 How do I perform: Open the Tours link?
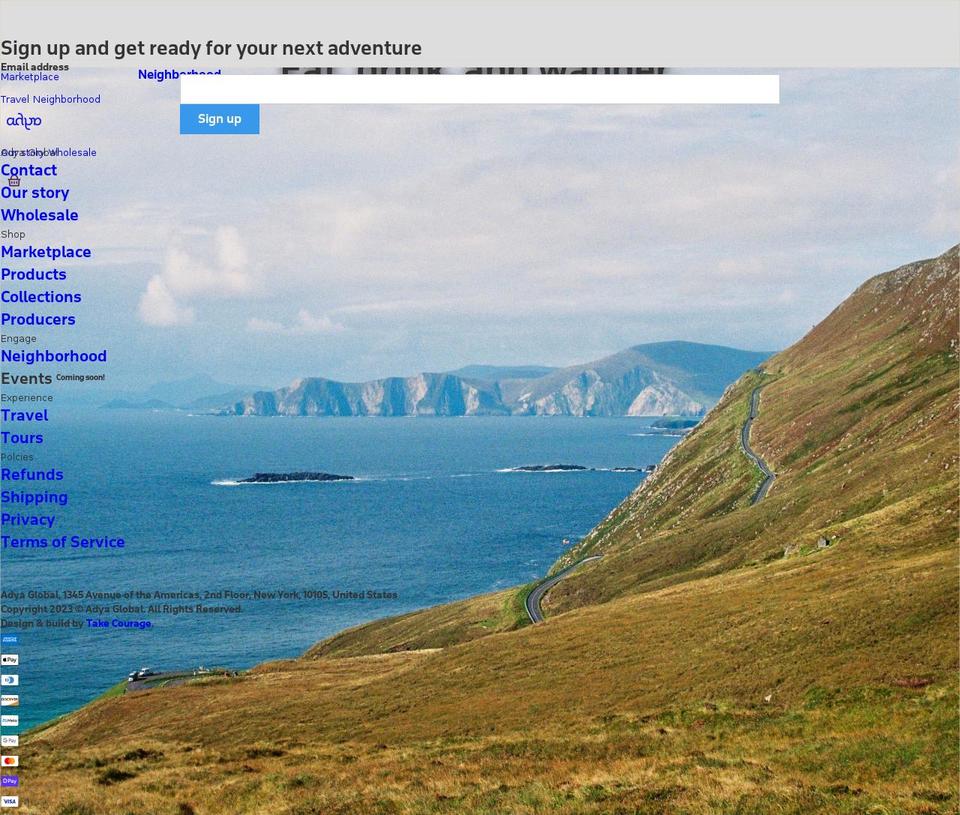(x=22, y=438)
